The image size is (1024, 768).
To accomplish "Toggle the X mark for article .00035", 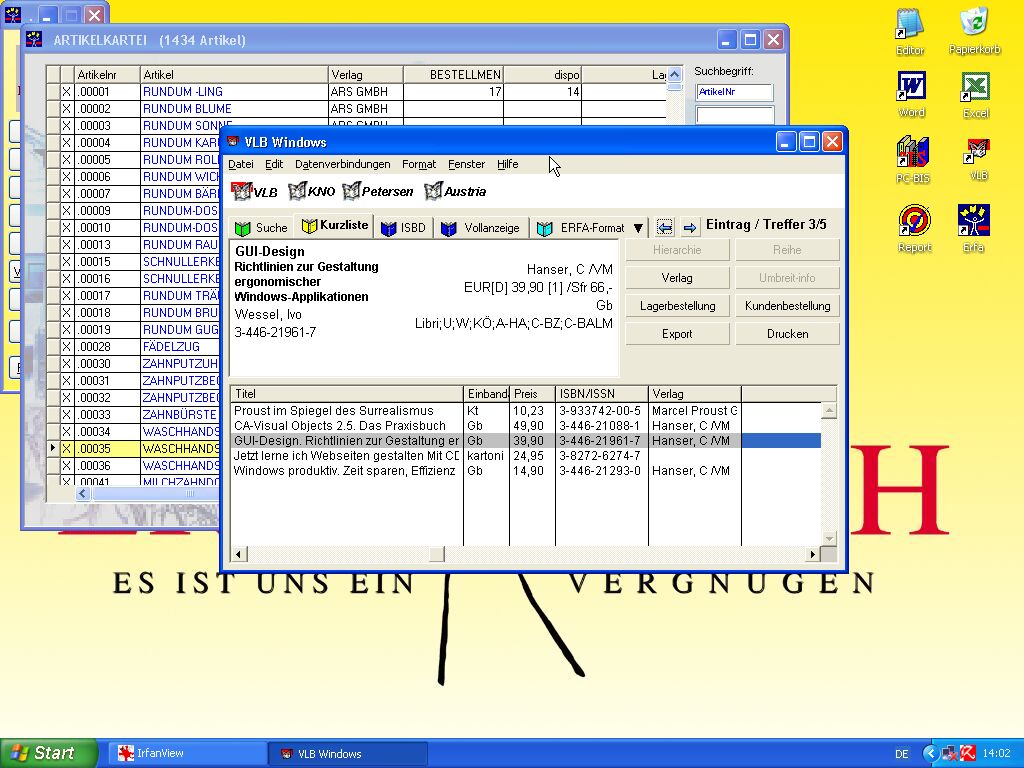I will point(66,449).
